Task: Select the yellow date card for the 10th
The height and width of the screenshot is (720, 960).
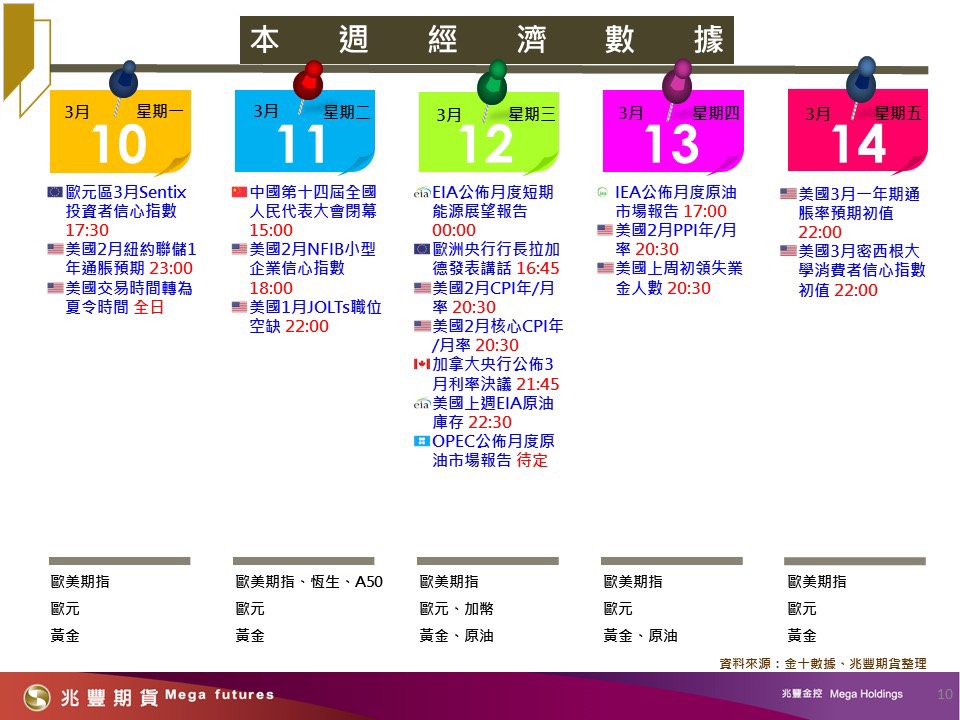Action: pyautogui.click(x=119, y=132)
